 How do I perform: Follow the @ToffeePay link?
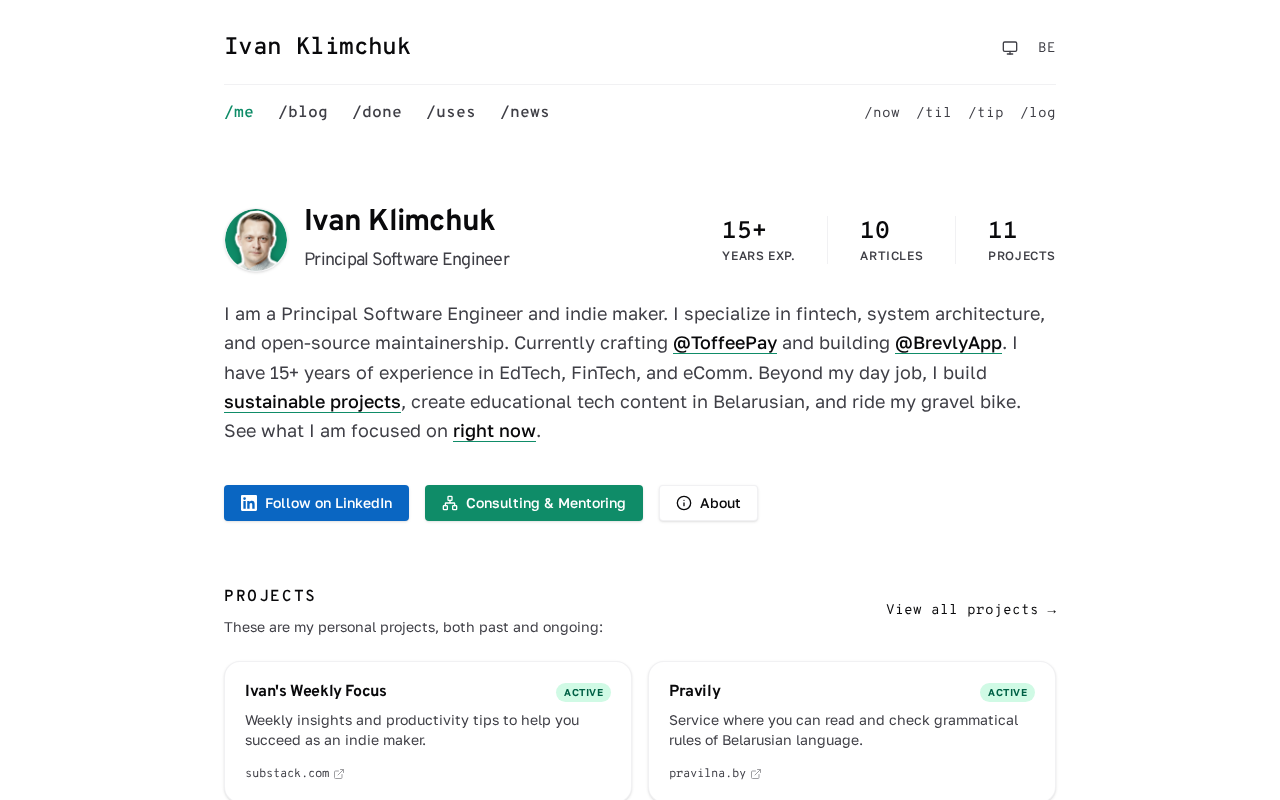pyautogui.click(x=725, y=343)
